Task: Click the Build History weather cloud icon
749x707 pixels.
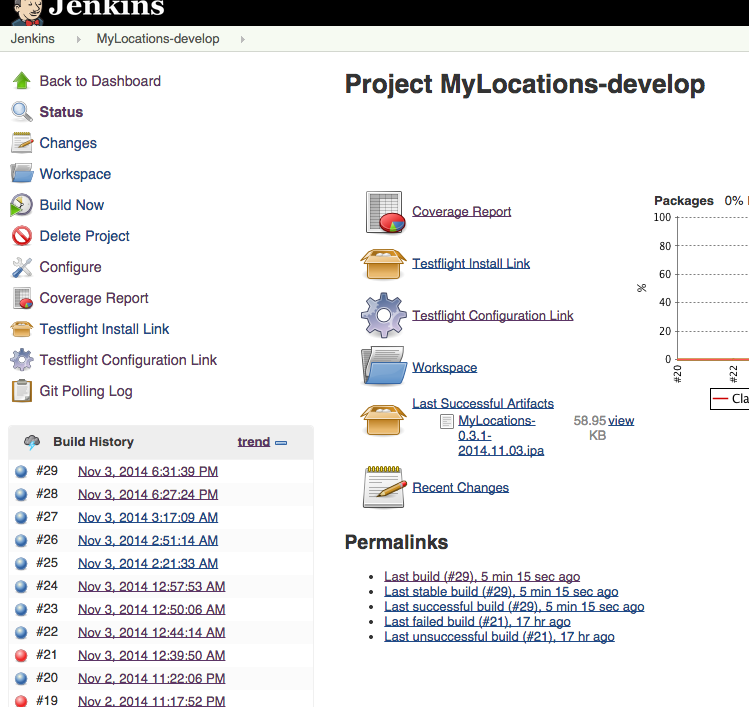Action: coord(32,442)
